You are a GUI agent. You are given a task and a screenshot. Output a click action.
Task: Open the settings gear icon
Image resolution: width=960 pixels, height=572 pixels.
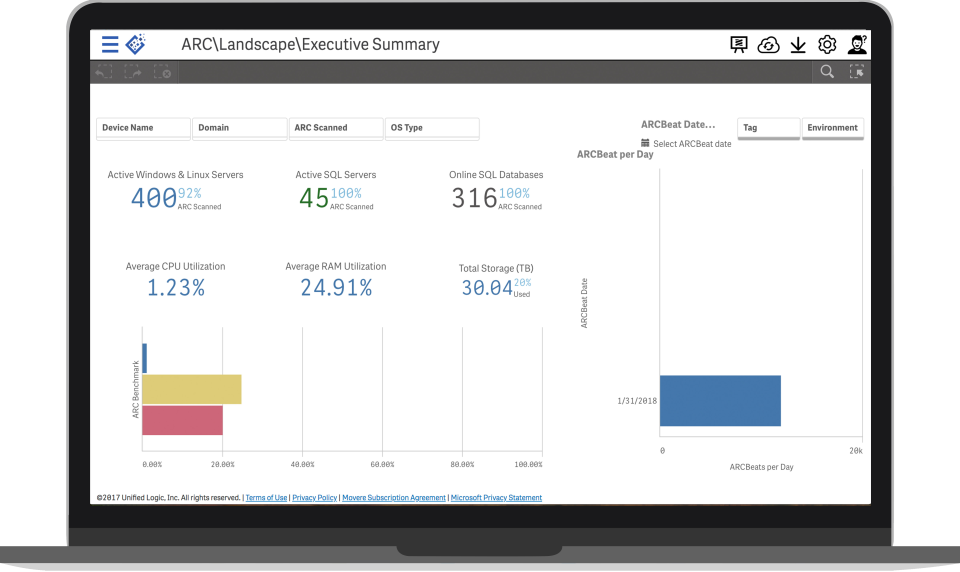pyautogui.click(x=827, y=45)
